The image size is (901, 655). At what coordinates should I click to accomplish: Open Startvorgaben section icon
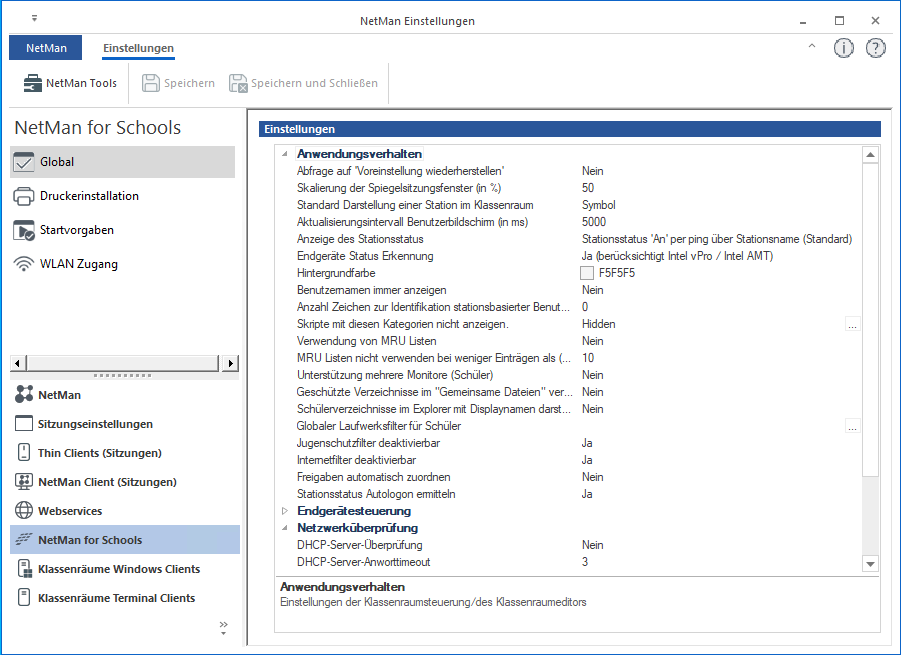point(25,230)
